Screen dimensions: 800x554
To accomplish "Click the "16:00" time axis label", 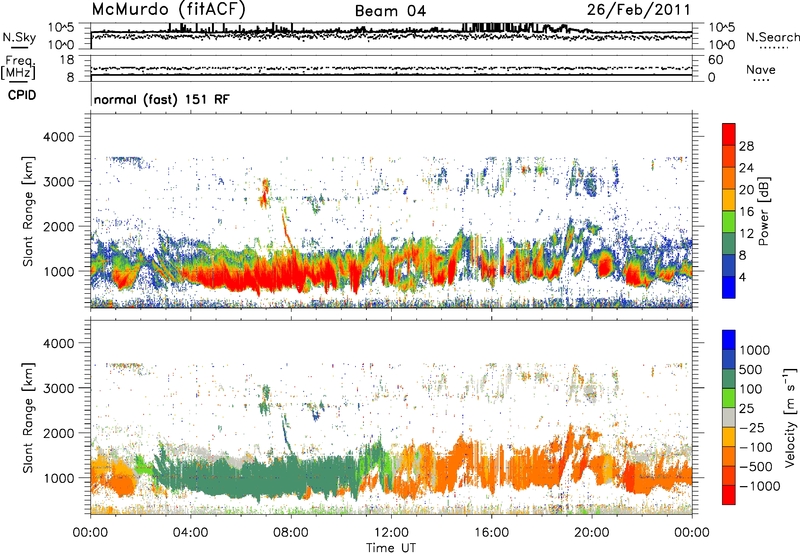I will coord(491,533).
